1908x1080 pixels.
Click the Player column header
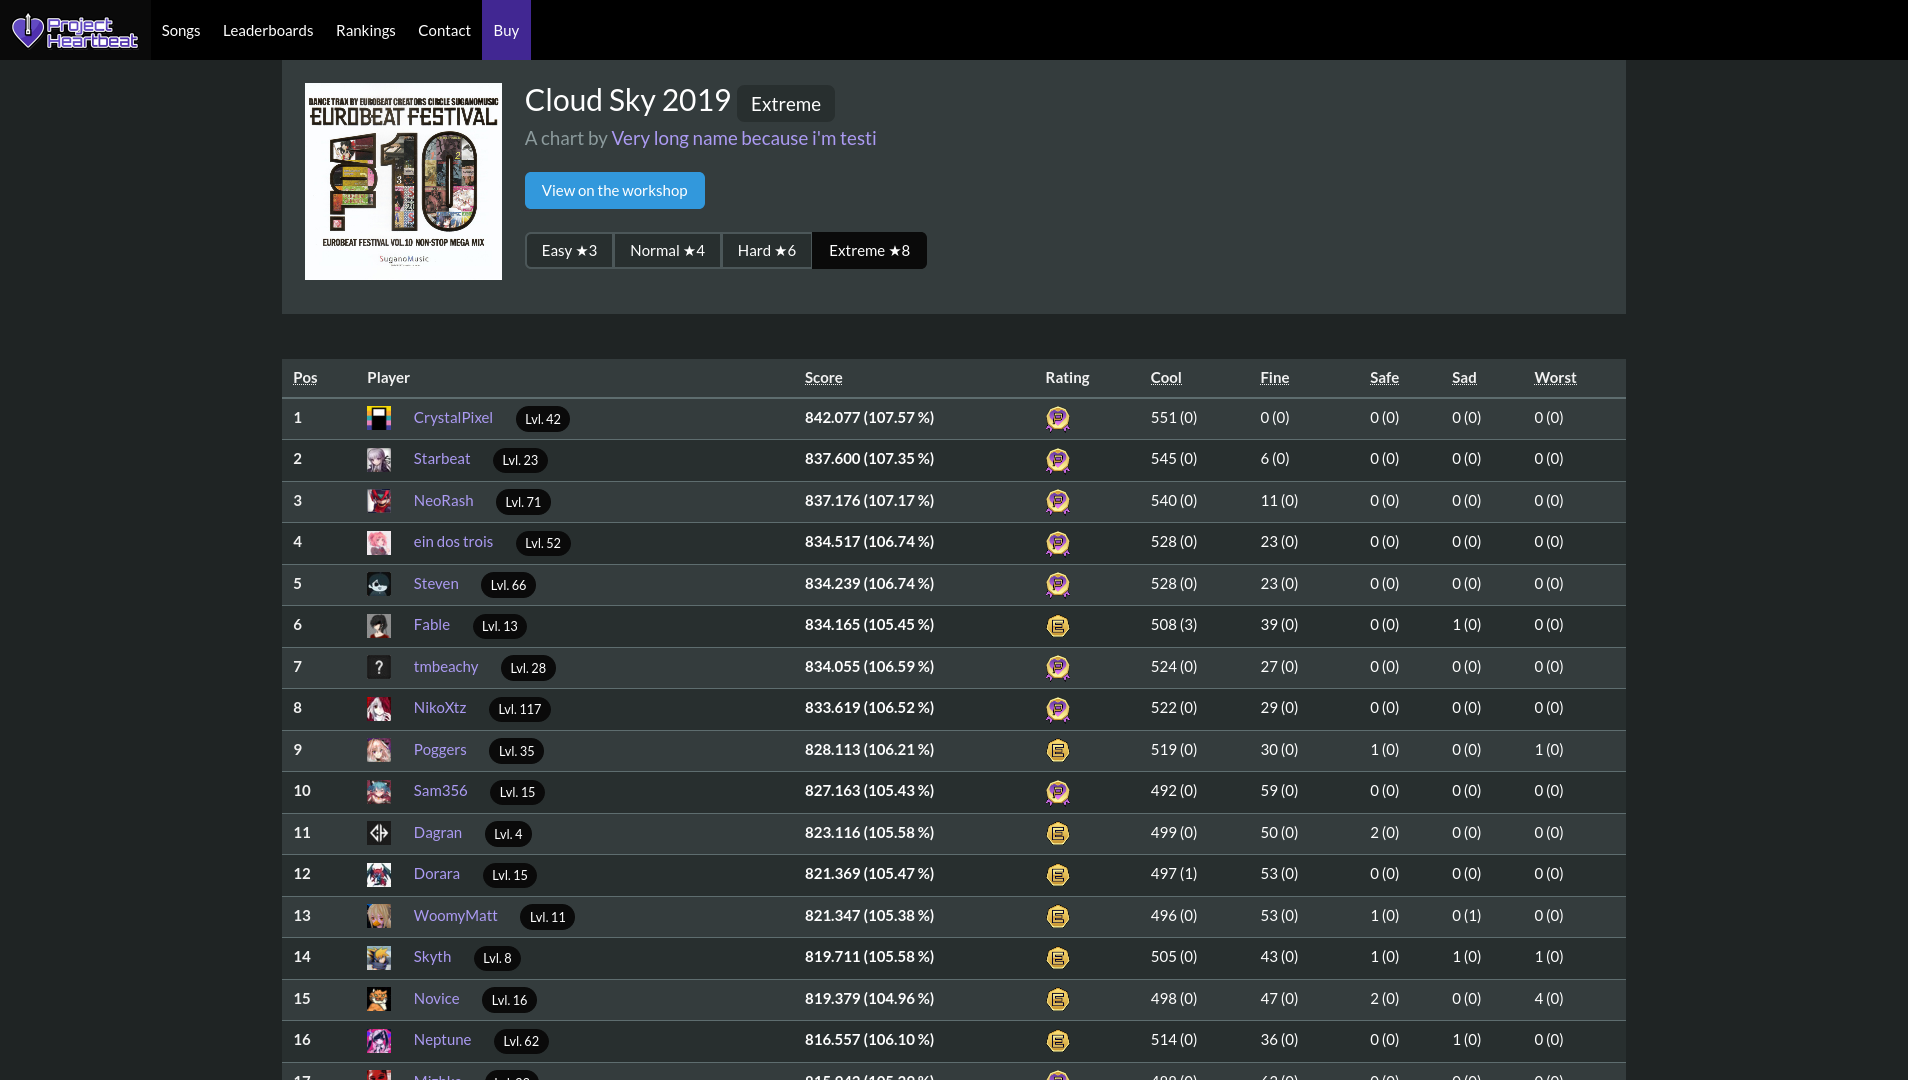click(388, 378)
